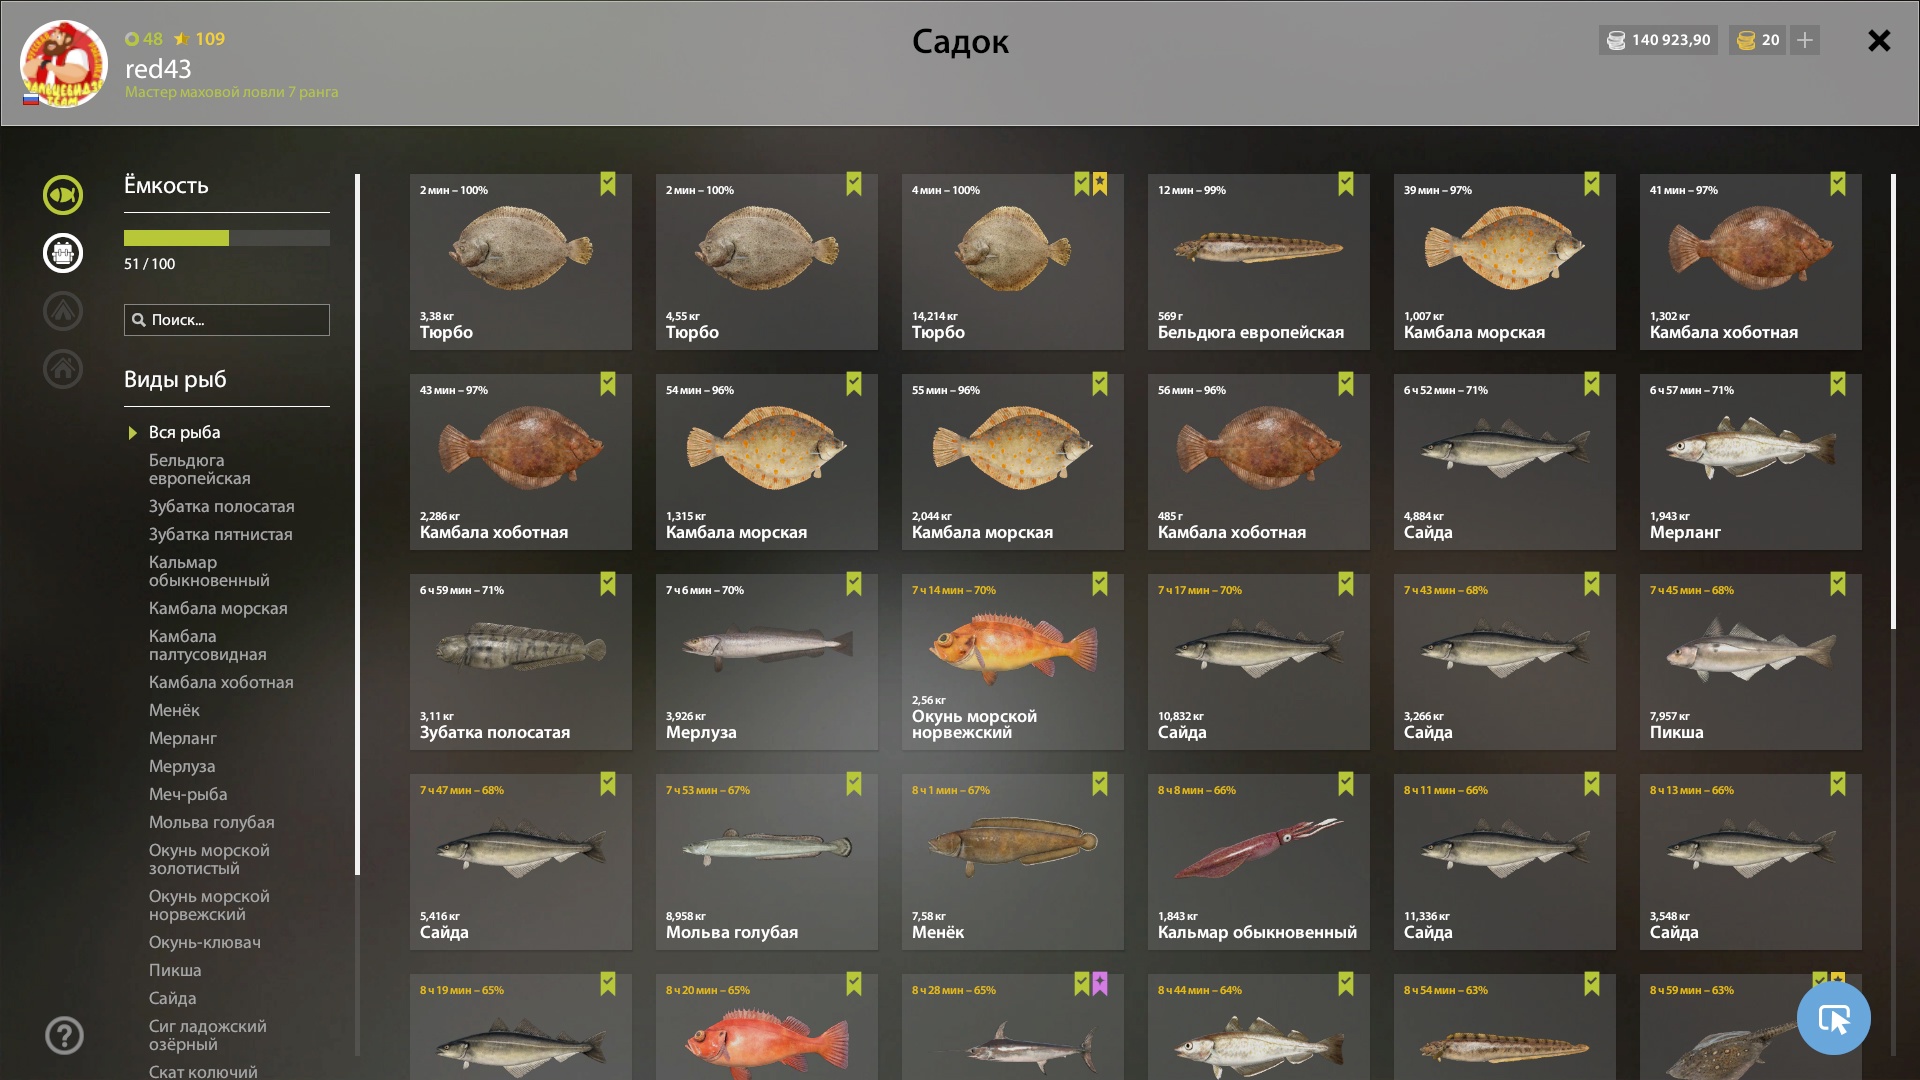Viewport: 1920px width, 1080px height.
Task: Click the capacity 51/100 progress bar
Action: (227, 238)
